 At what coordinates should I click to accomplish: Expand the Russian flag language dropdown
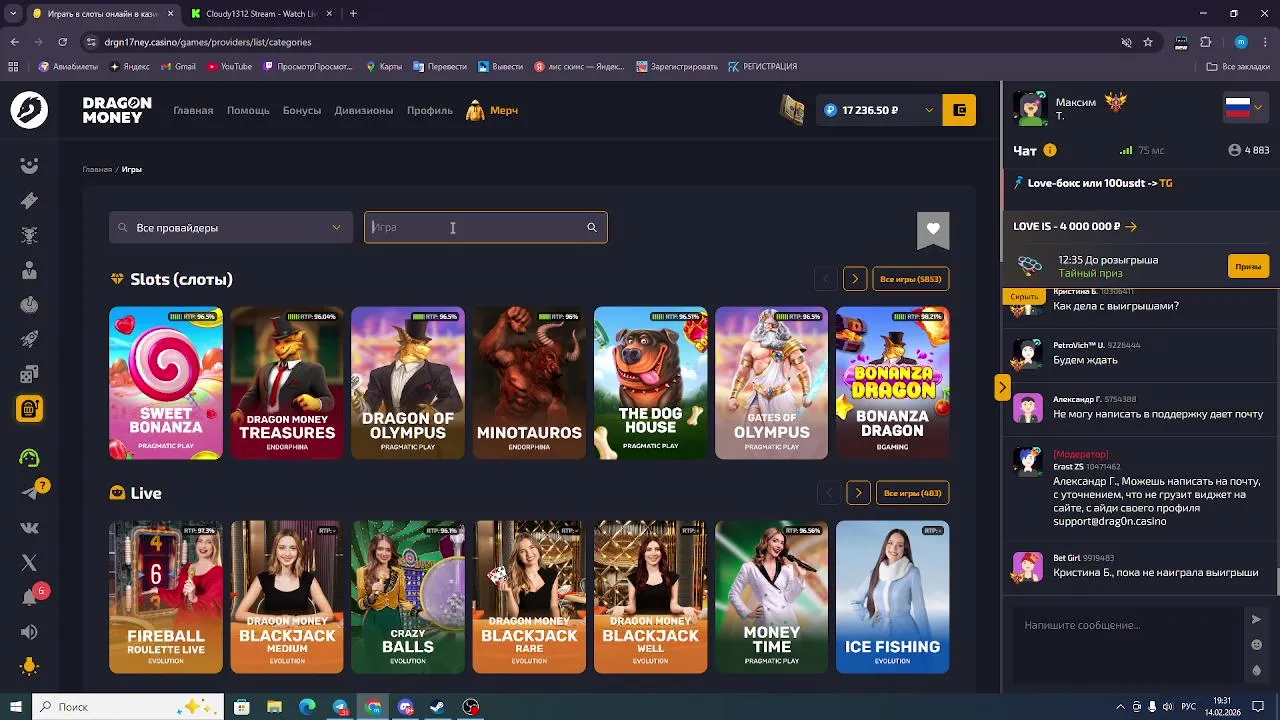click(1245, 108)
